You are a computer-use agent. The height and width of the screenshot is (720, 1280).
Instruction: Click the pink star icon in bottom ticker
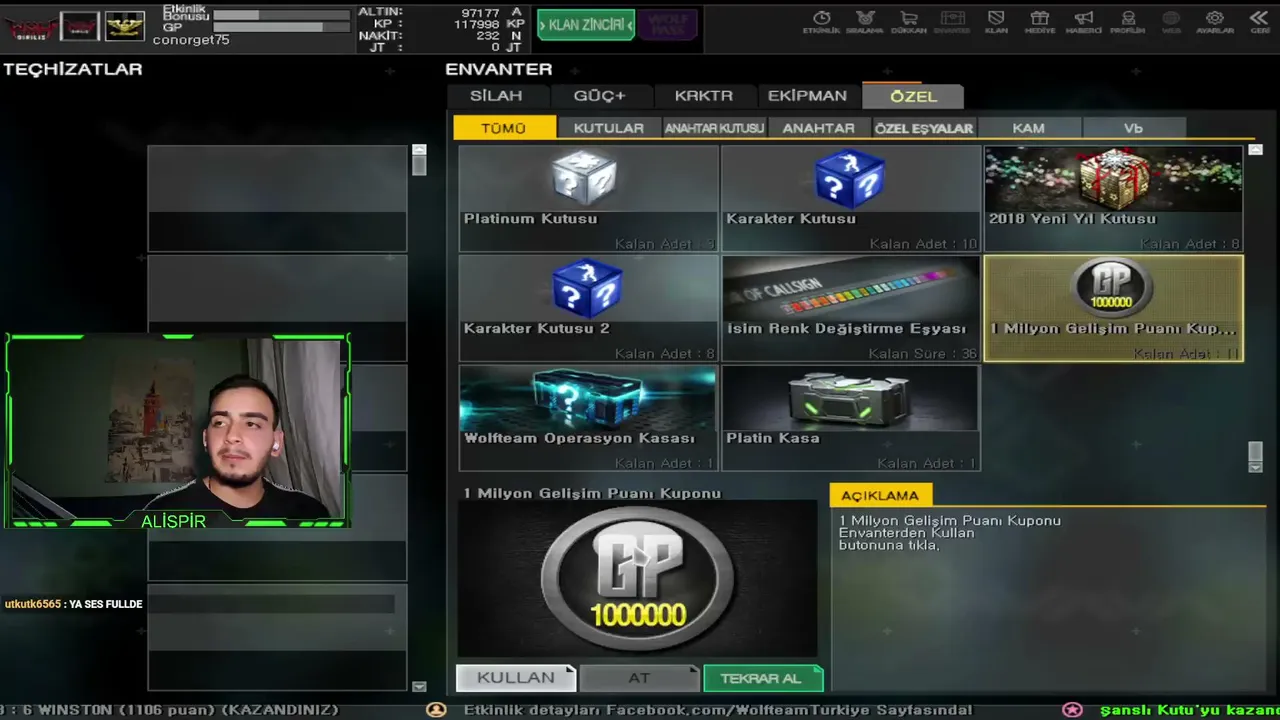[1072, 709]
